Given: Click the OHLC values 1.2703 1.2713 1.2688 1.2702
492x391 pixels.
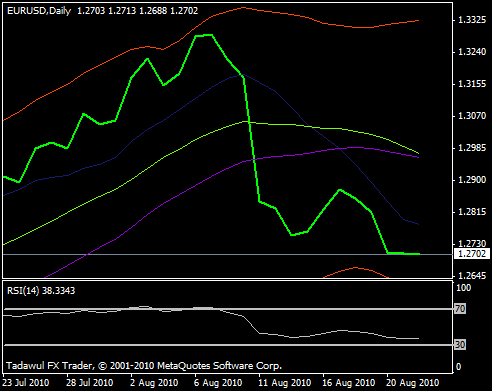Looking at the screenshot, I should (138, 11).
